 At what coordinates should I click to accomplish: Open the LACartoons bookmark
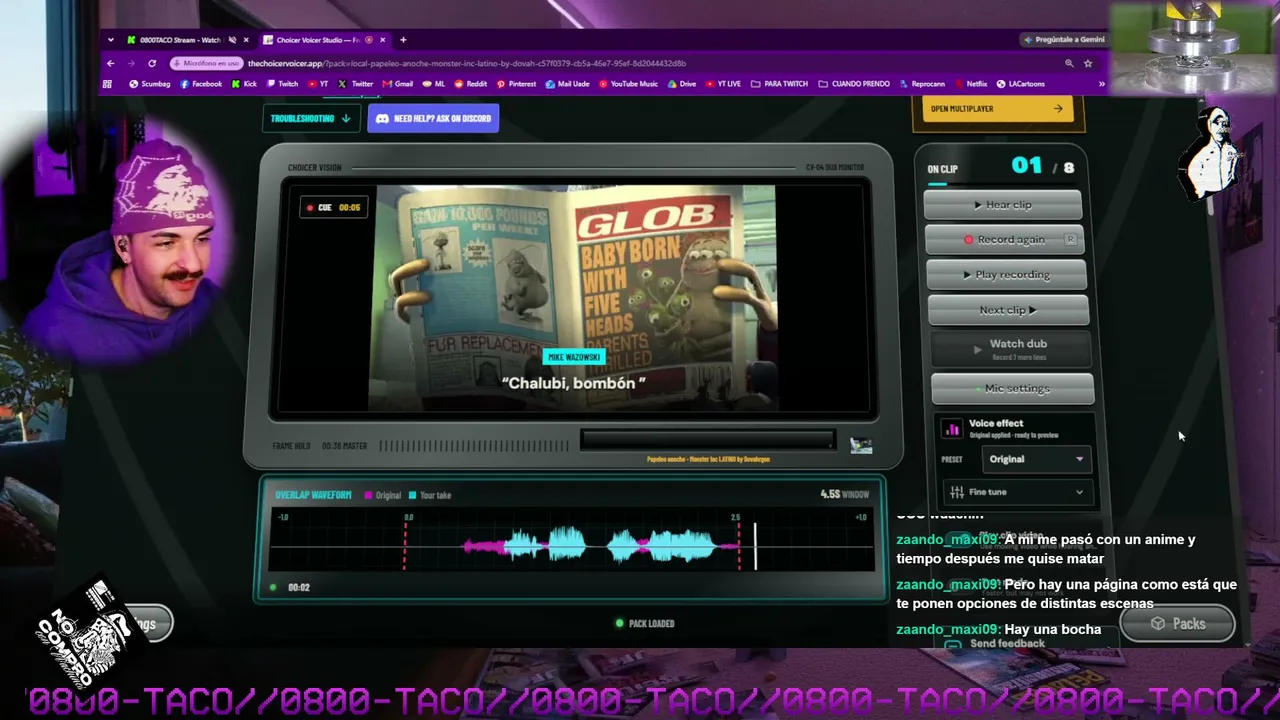click(1021, 84)
